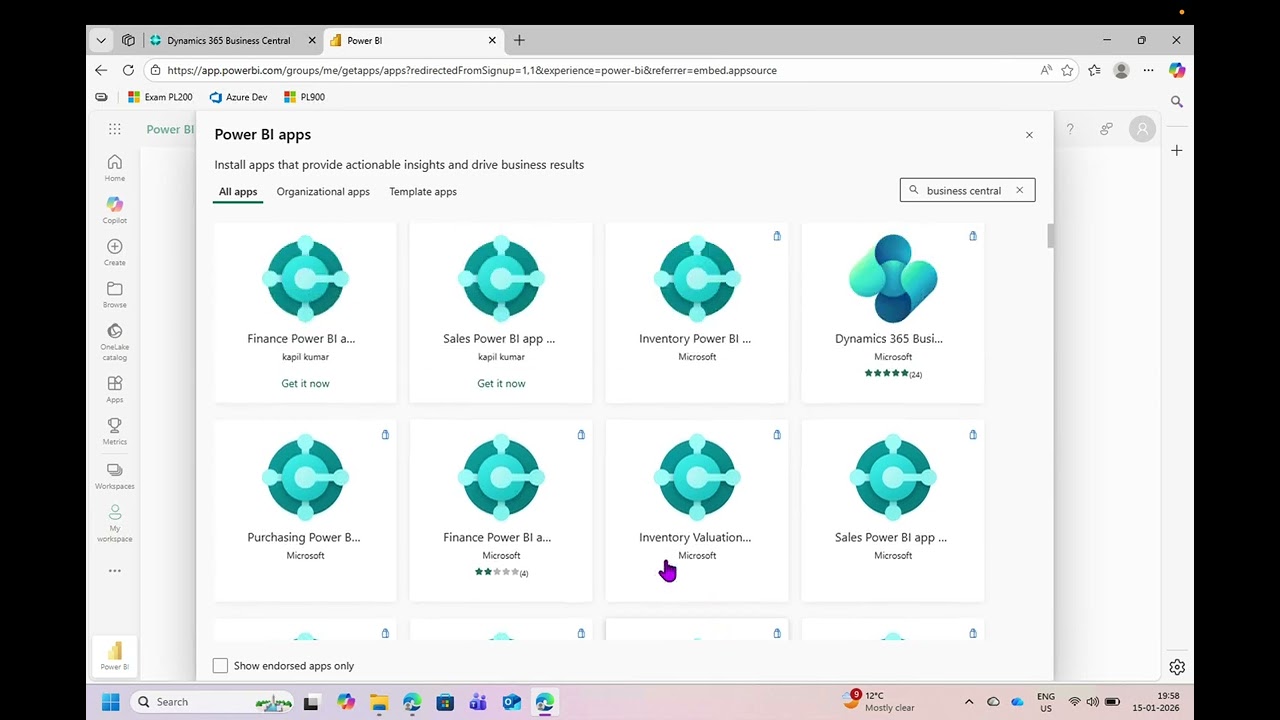Reload the page with refresh button
The image size is (1280, 720).
[128, 70]
